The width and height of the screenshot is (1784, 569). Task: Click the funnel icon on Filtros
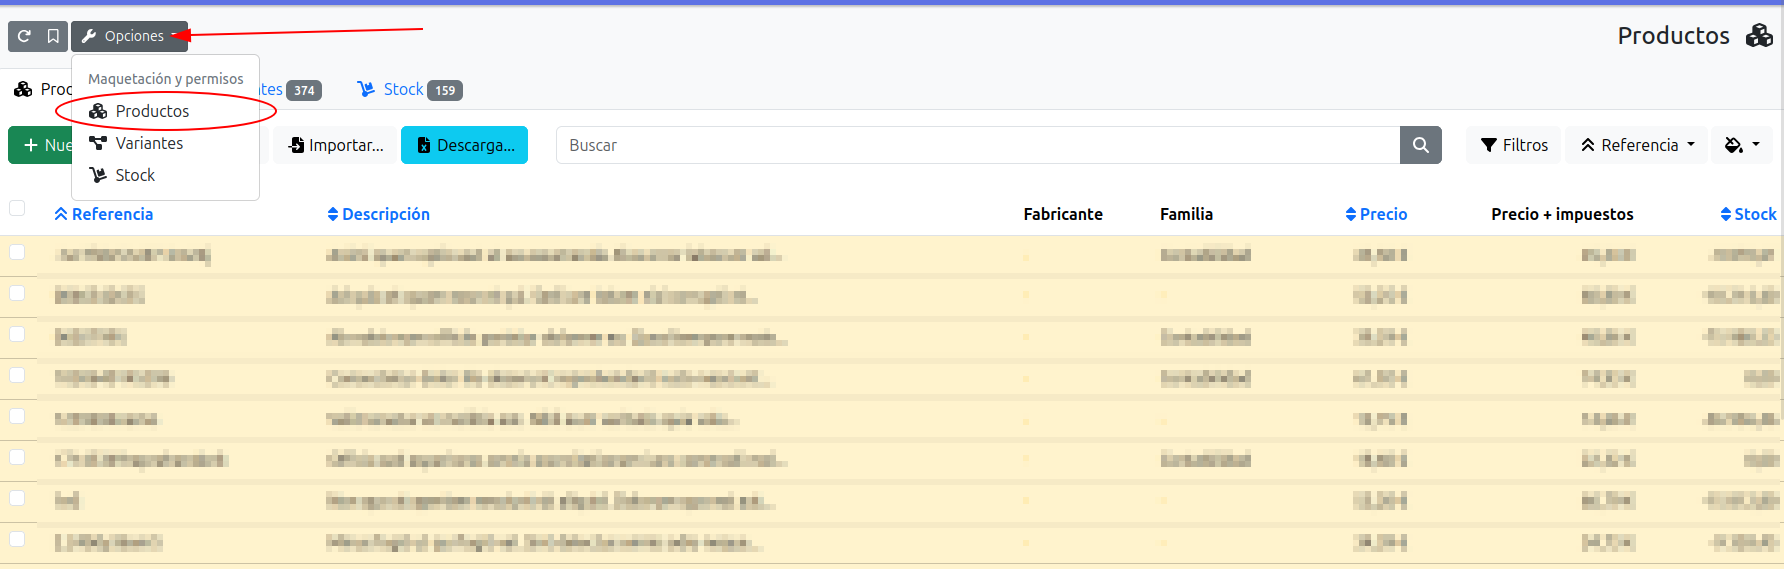coord(1489,145)
